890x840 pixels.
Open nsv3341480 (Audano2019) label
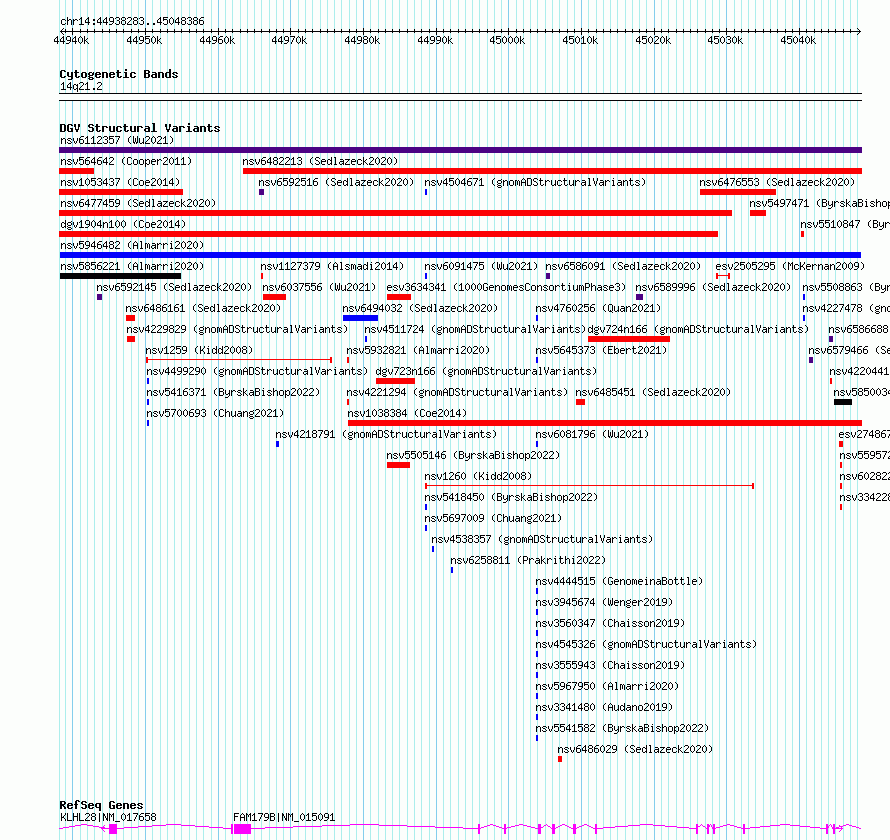coord(604,707)
